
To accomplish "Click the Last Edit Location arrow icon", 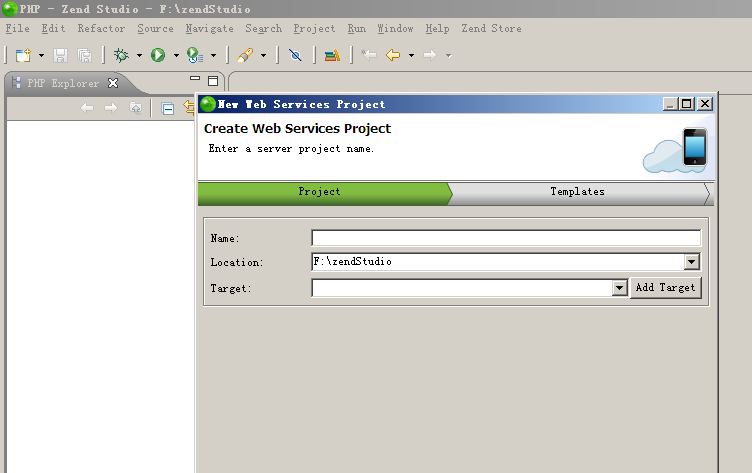I will pos(369,55).
